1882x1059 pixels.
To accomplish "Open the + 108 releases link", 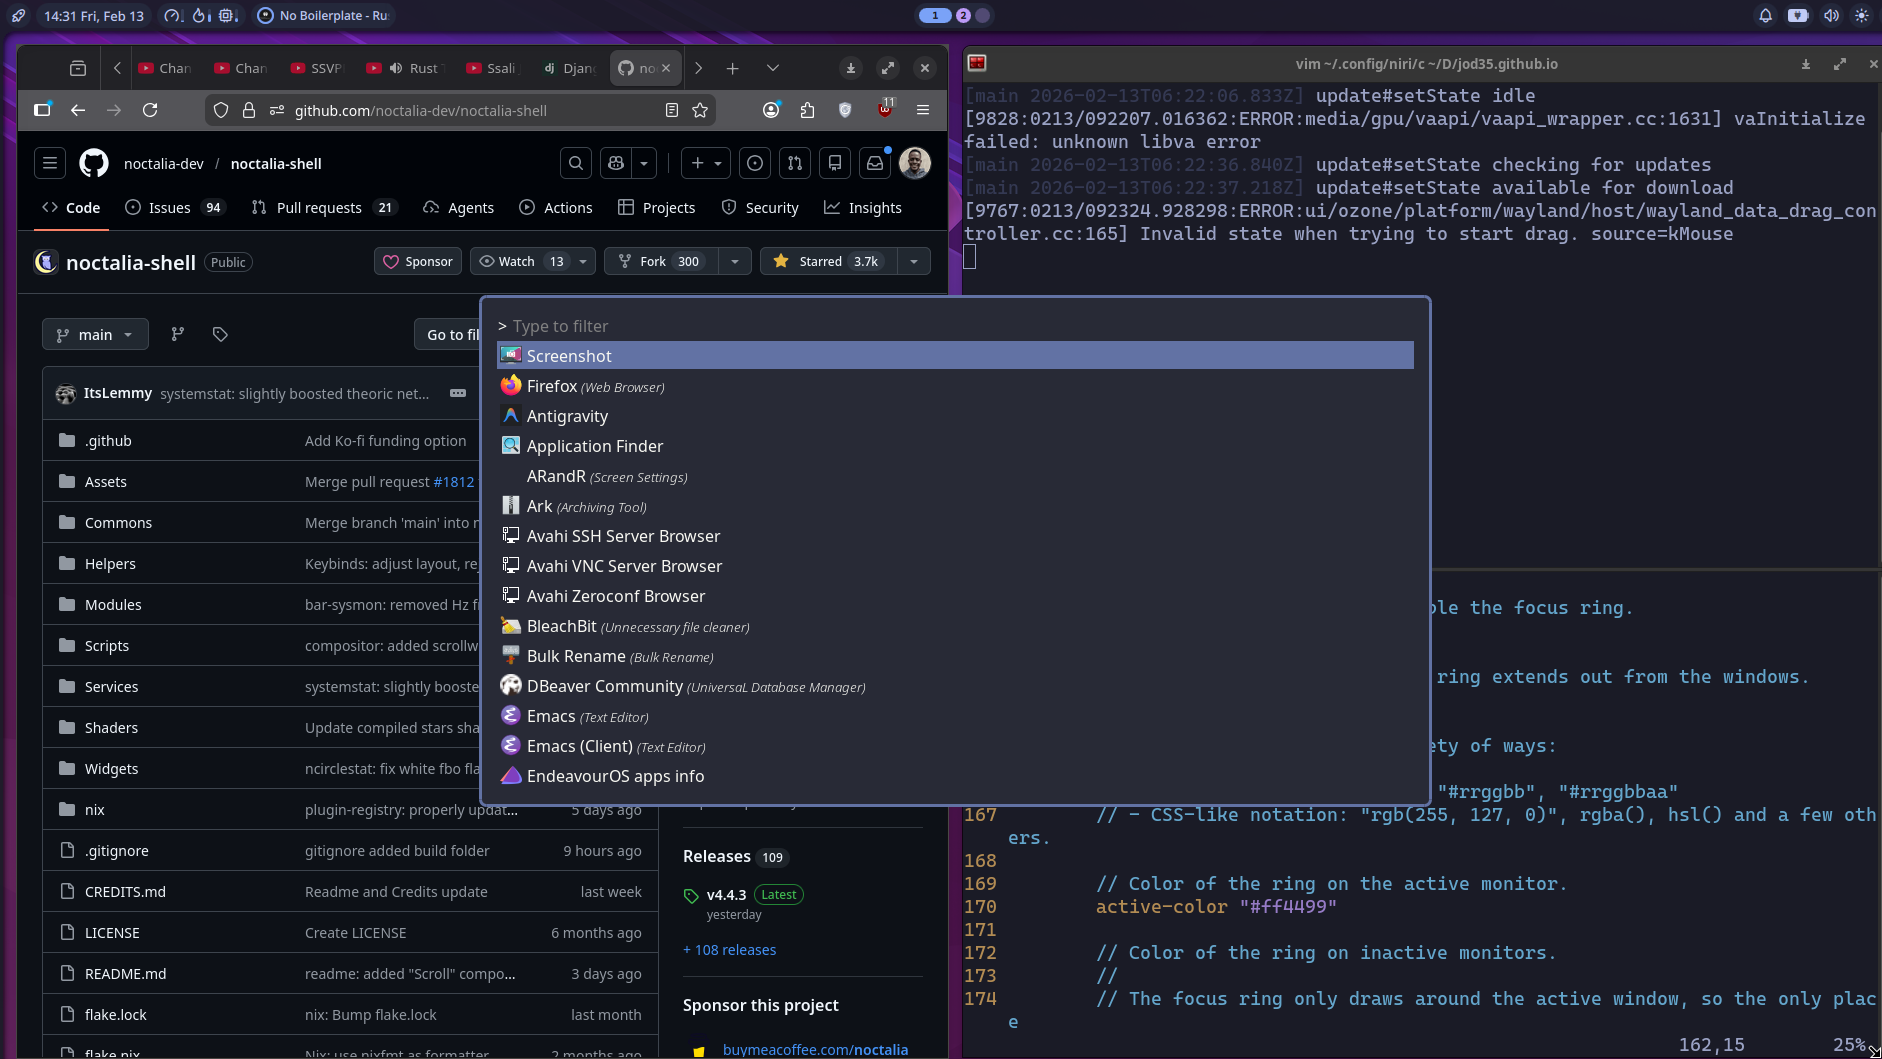I will point(729,949).
